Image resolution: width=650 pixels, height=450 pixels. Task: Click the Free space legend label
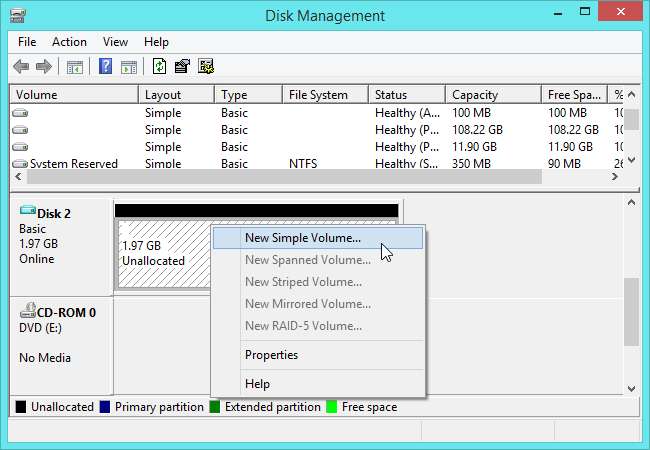(369, 407)
